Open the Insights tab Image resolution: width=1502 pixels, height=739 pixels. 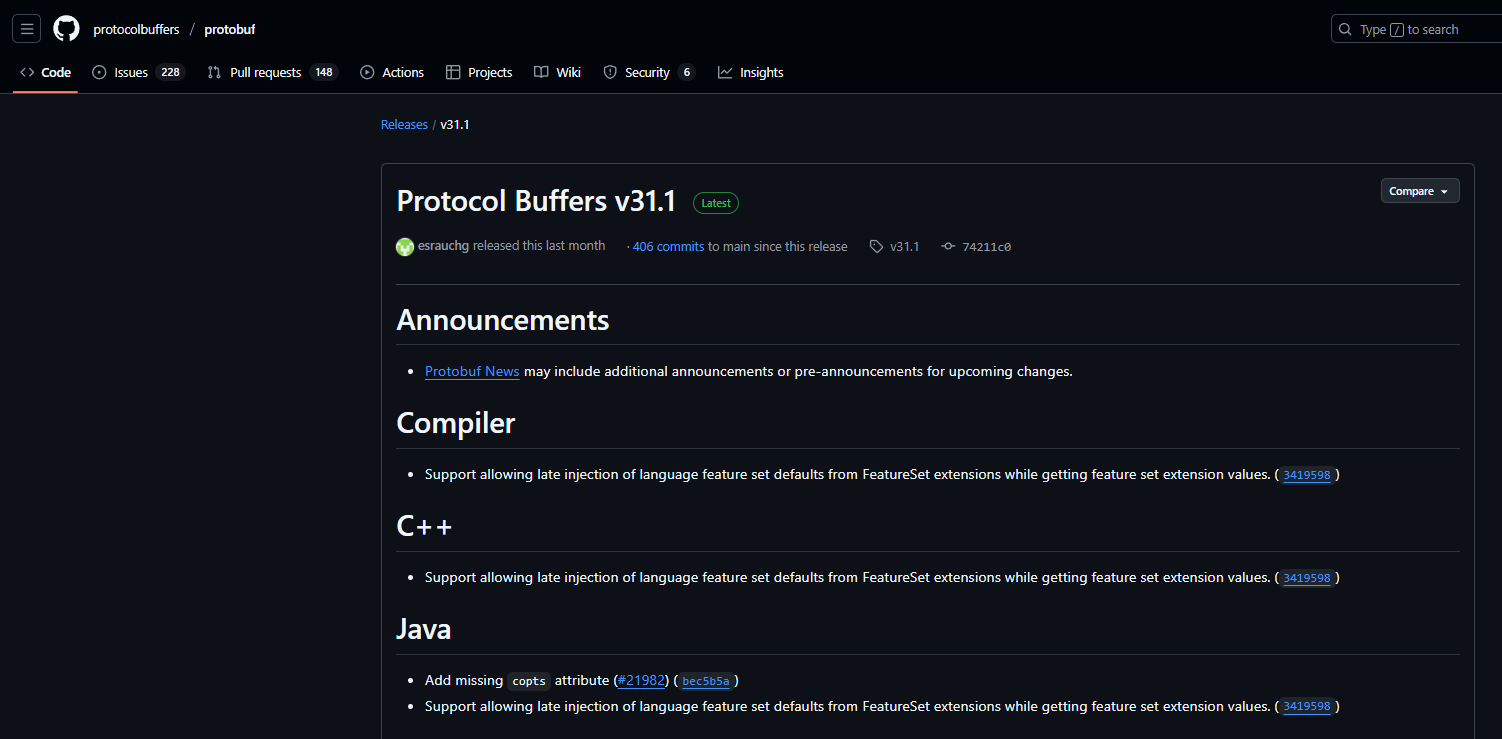751,72
